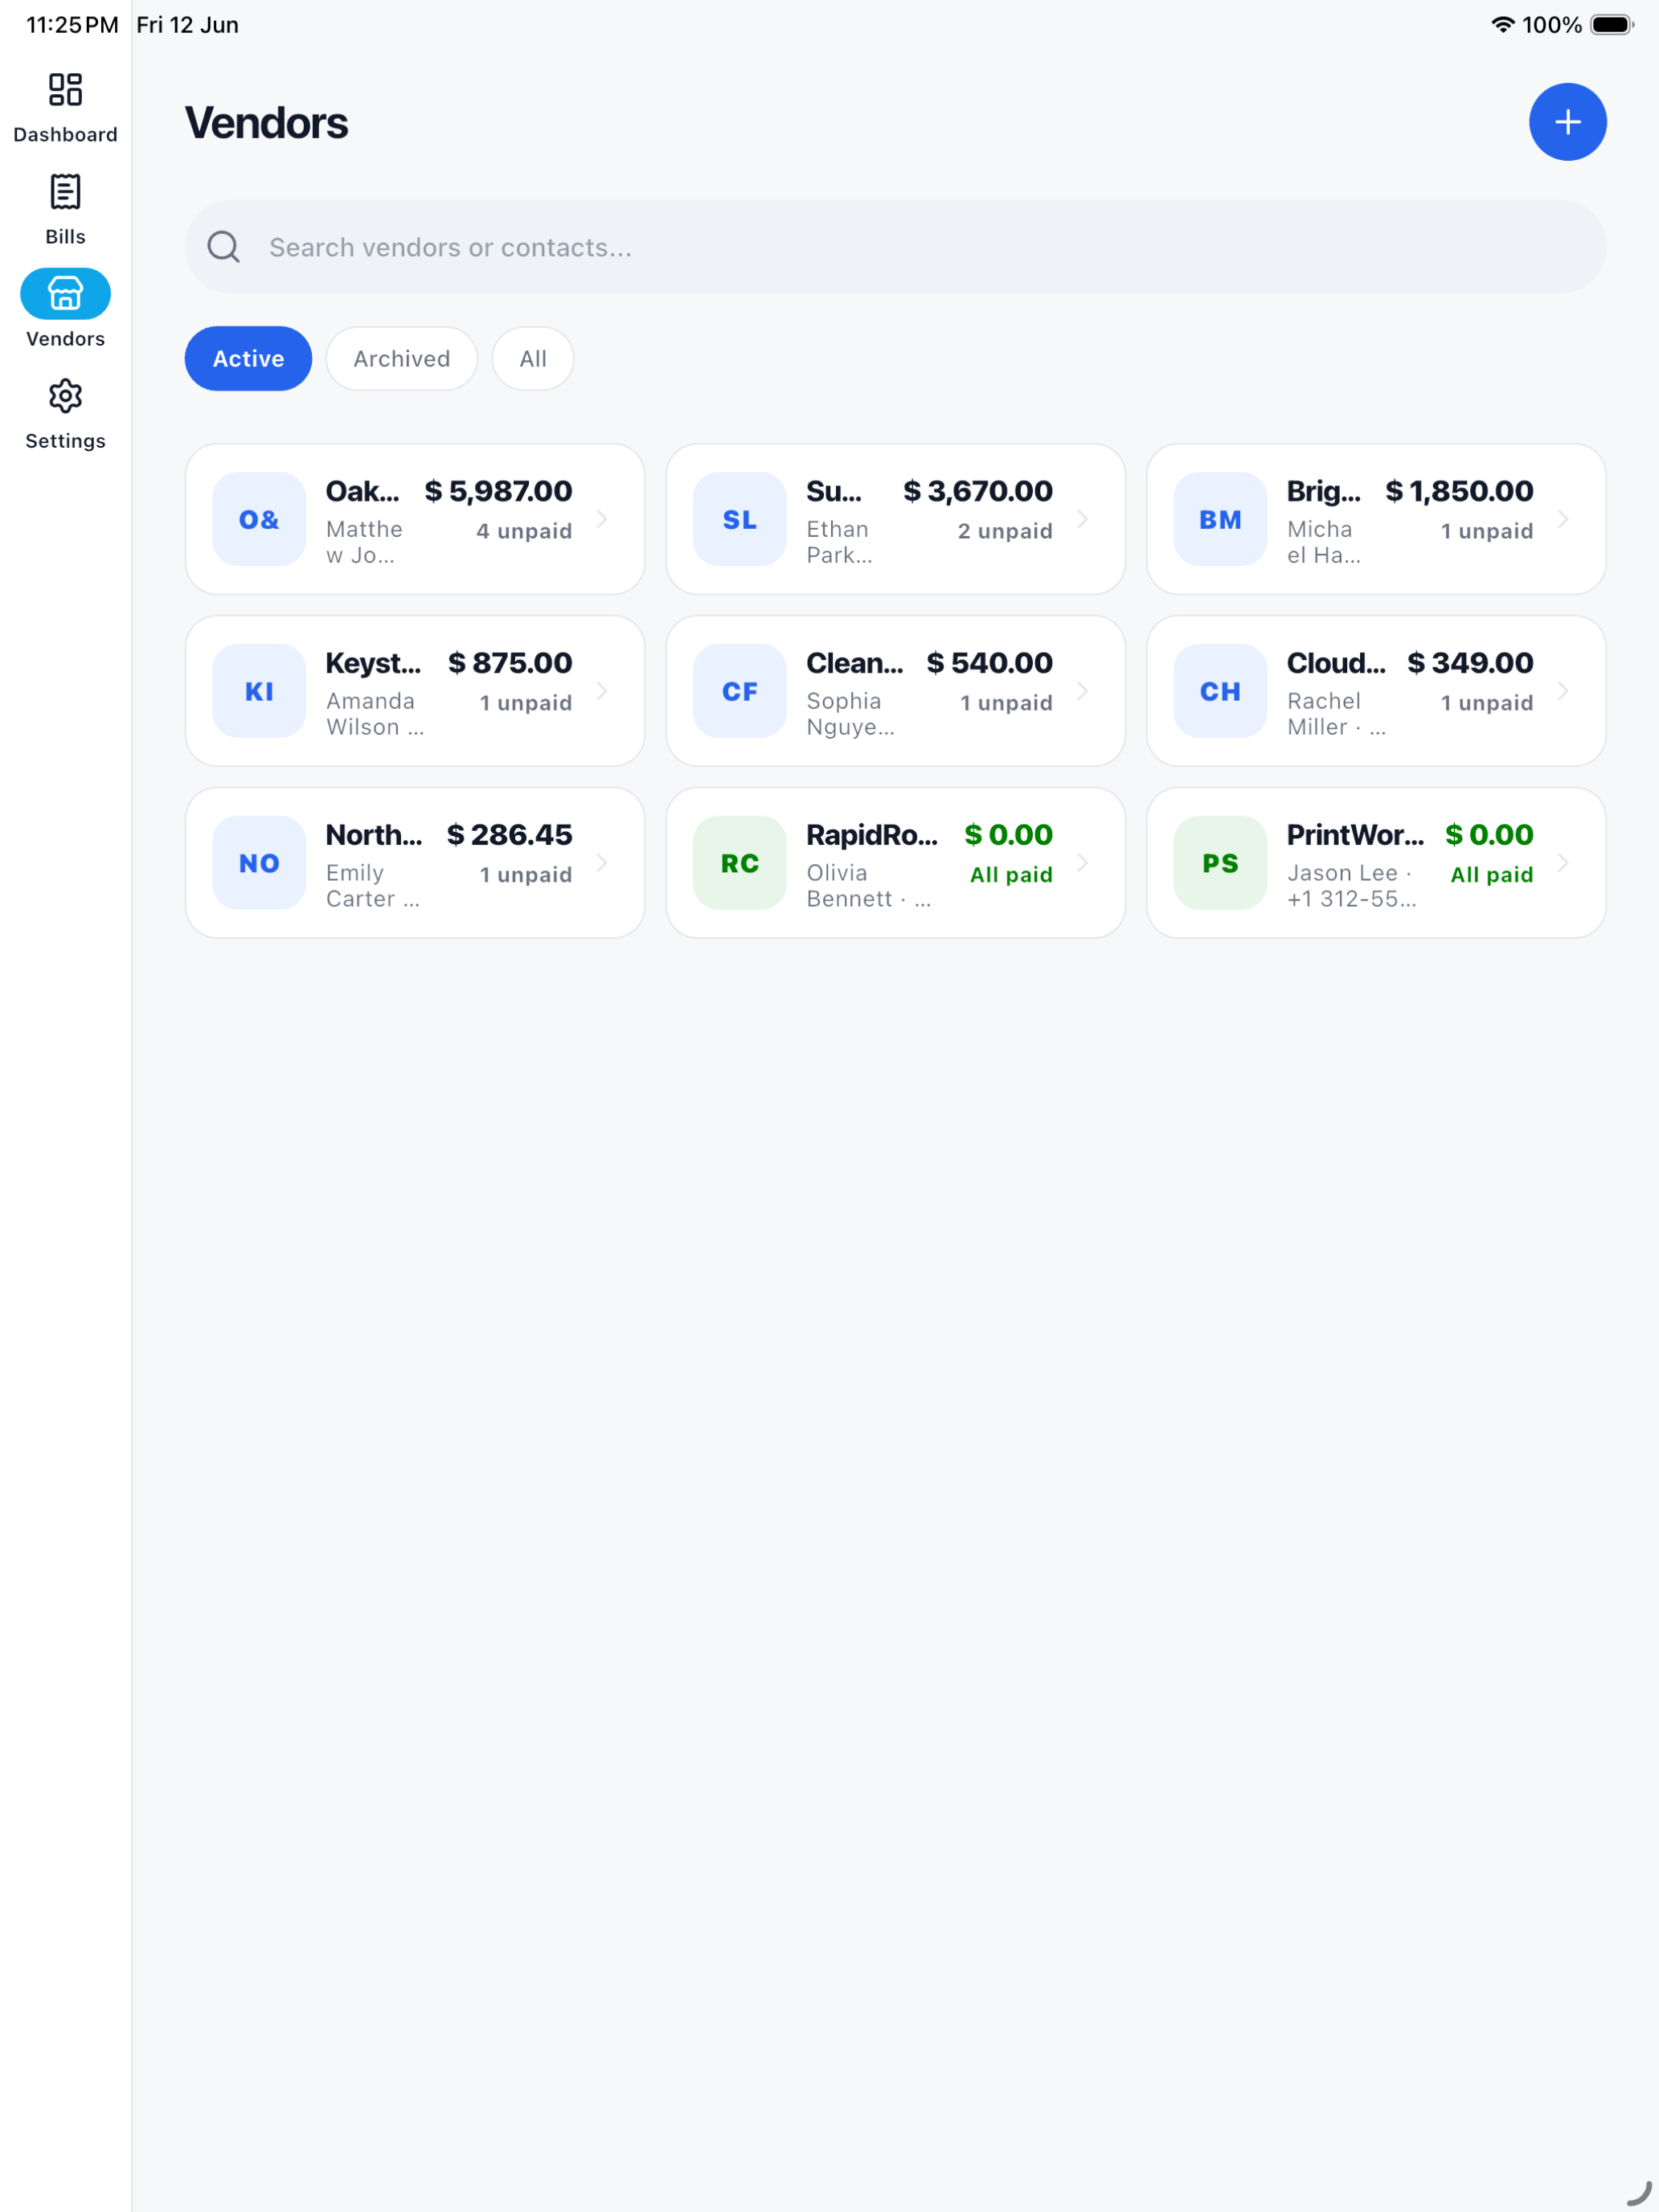Click the RapidRo... vendor name

(872, 835)
